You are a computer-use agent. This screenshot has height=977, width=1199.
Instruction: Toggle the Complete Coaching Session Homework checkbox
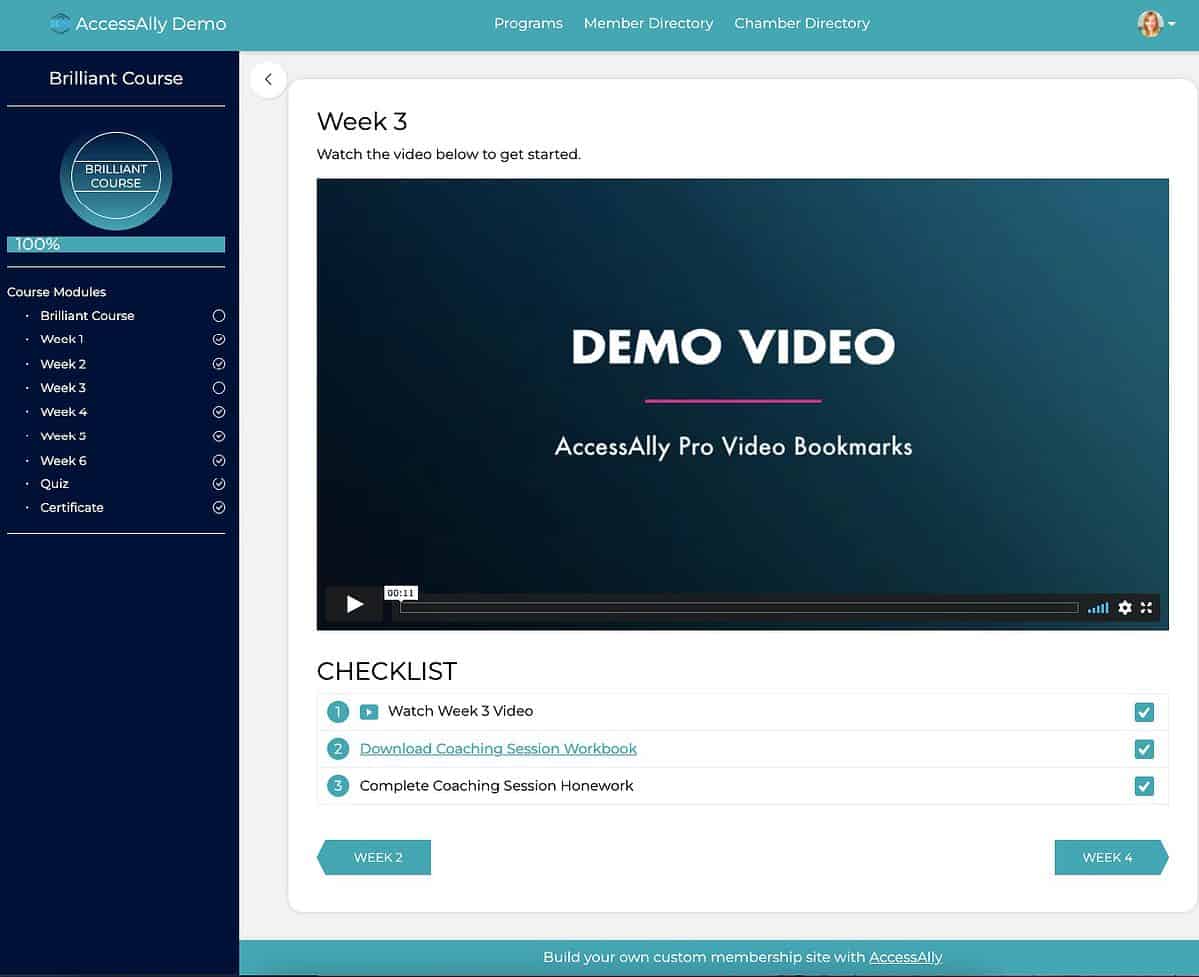click(x=1143, y=786)
